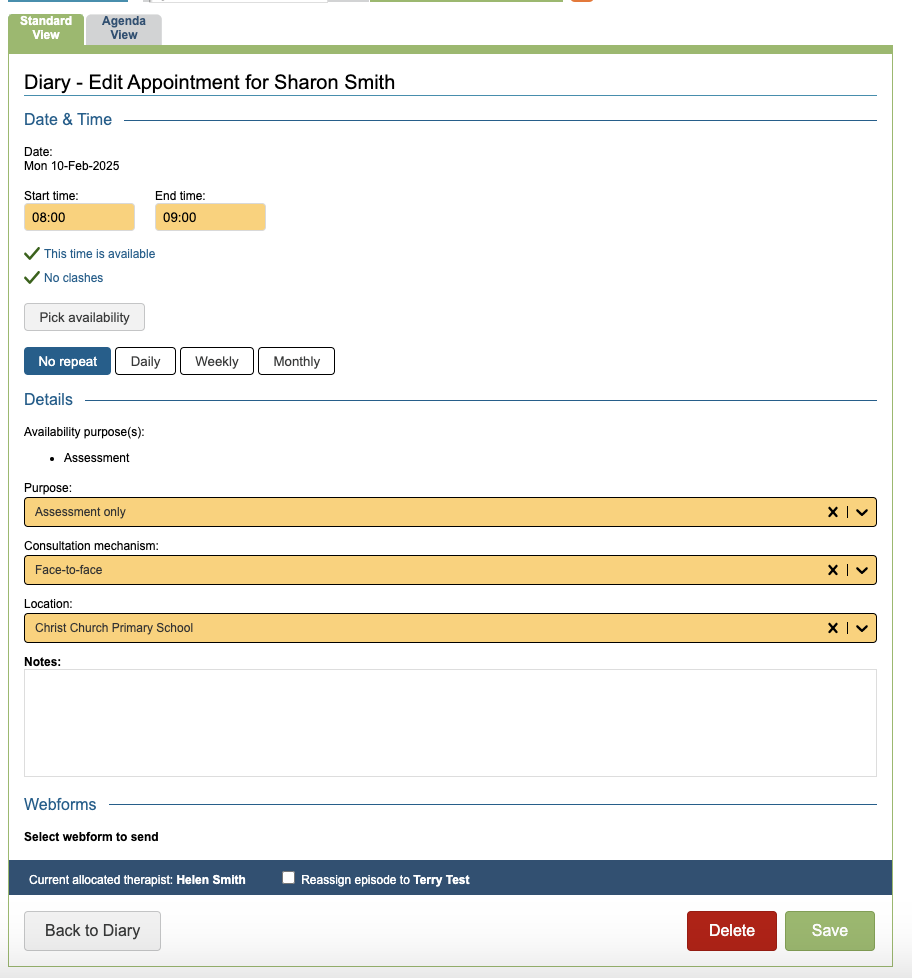912x978 pixels.
Task: Click inside the Notes text area
Action: coord(450,722)
